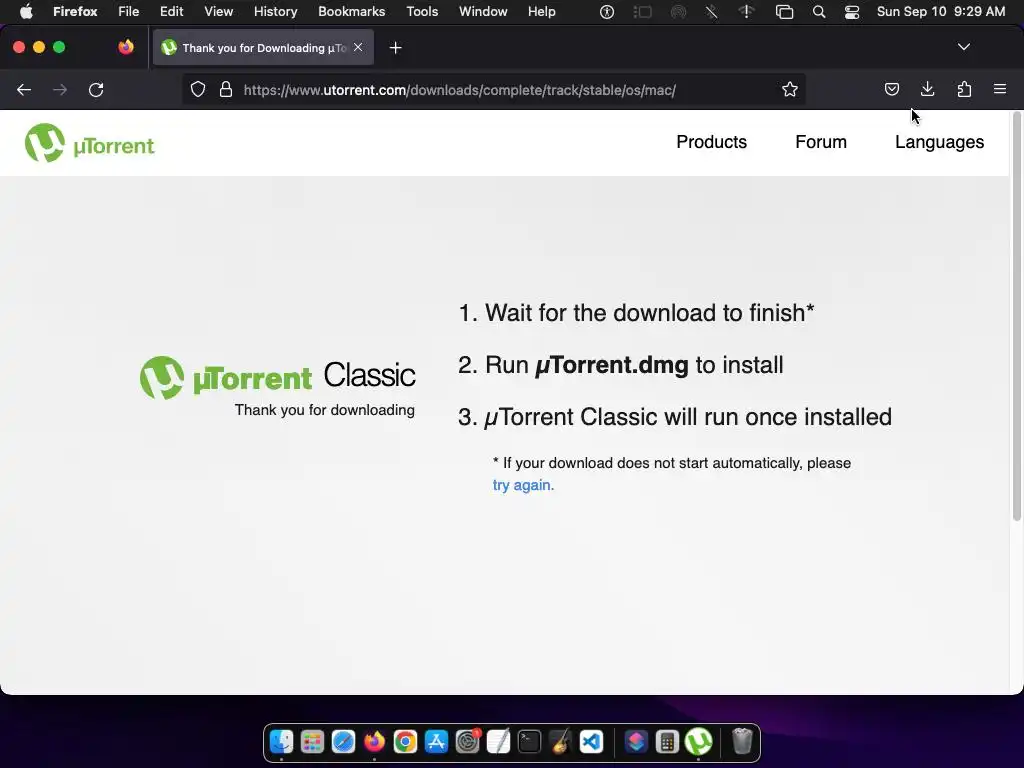
Task: Open Calculator from the Dock
Action: pyautogui.click(x=667, y=741)
